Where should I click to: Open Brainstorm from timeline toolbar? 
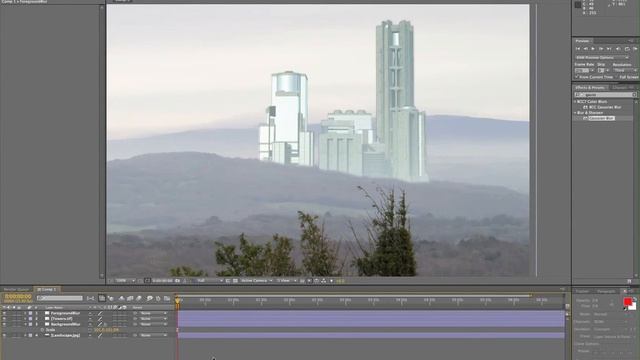[150, 298]
